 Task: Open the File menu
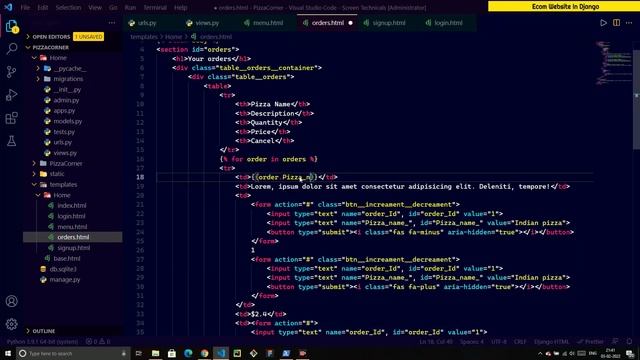click(x=25, y=7)
